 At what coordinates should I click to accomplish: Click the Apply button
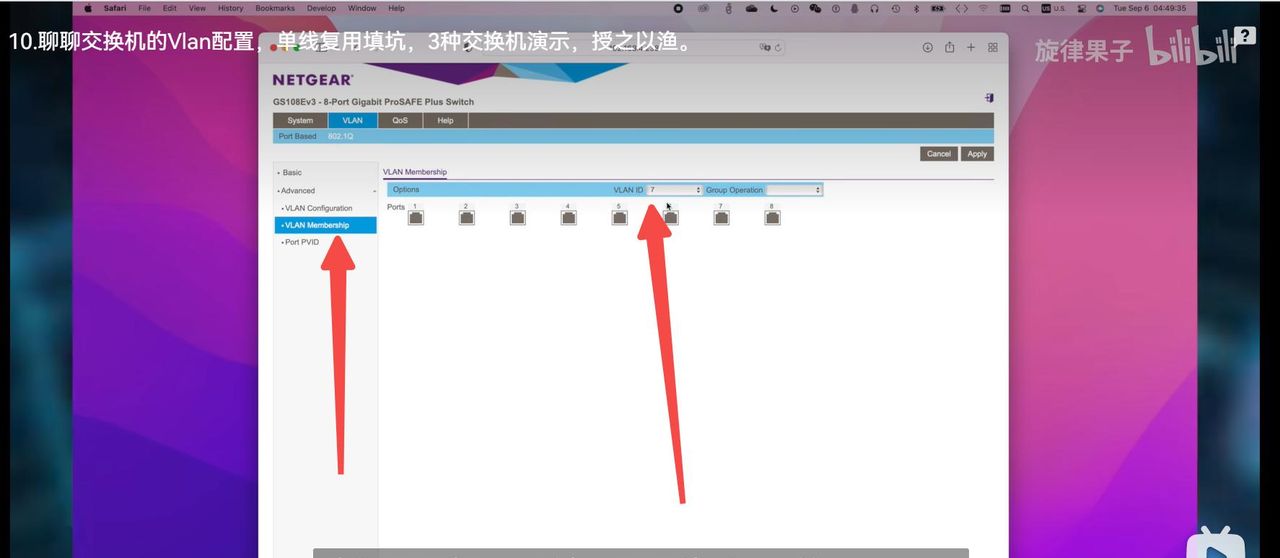(x=977, y=154)
